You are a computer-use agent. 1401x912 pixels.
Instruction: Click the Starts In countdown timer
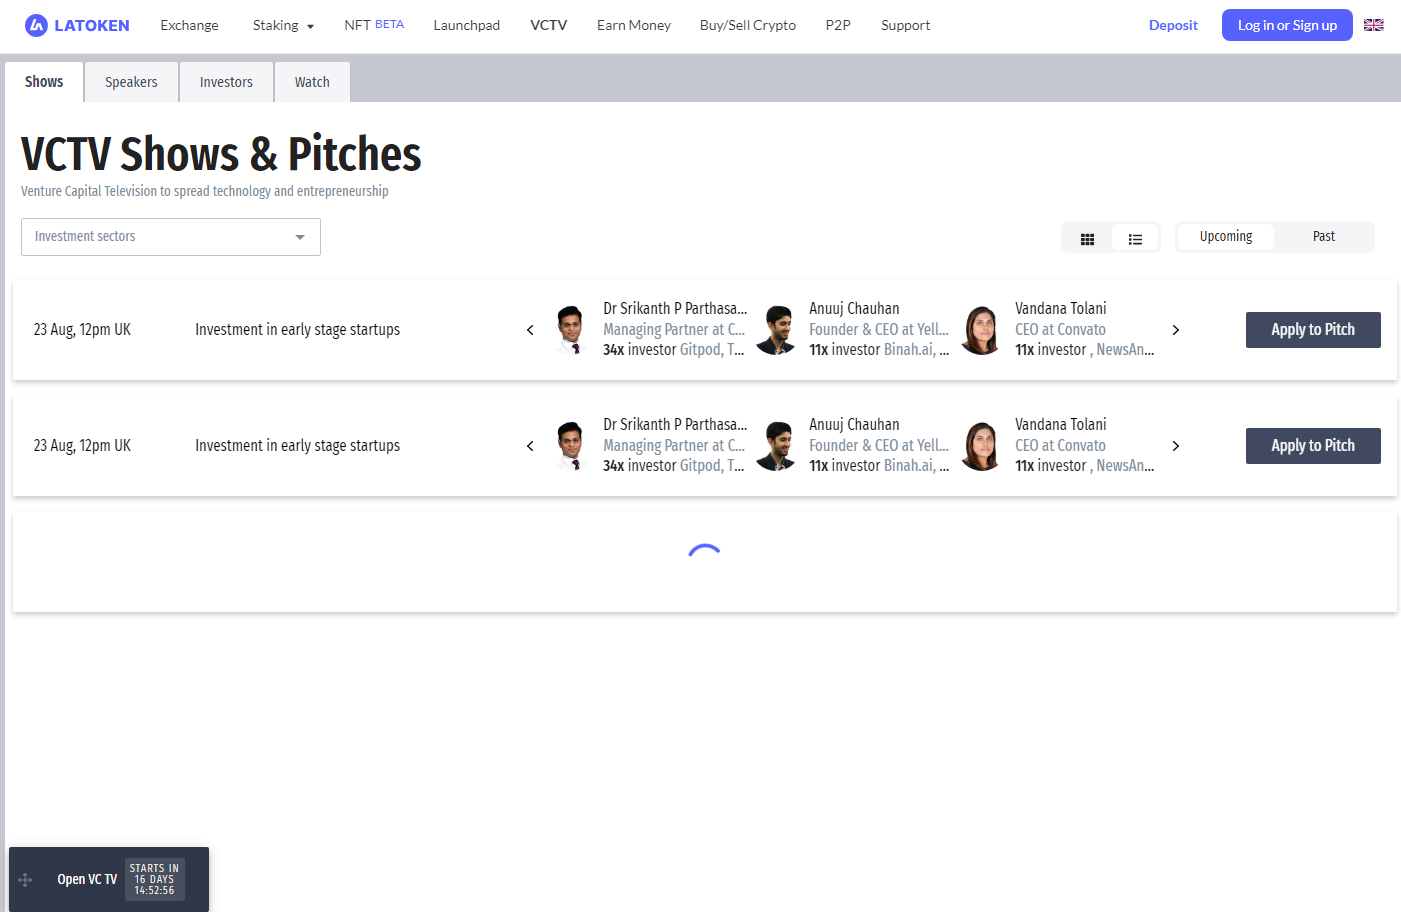(x=155, y=880)
